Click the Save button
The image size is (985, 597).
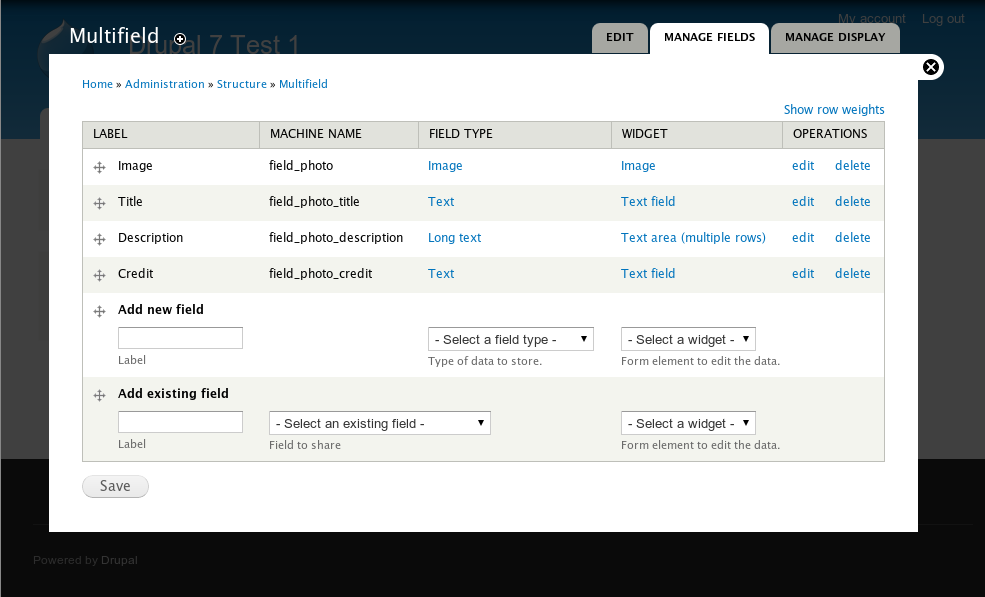(116, 486)
